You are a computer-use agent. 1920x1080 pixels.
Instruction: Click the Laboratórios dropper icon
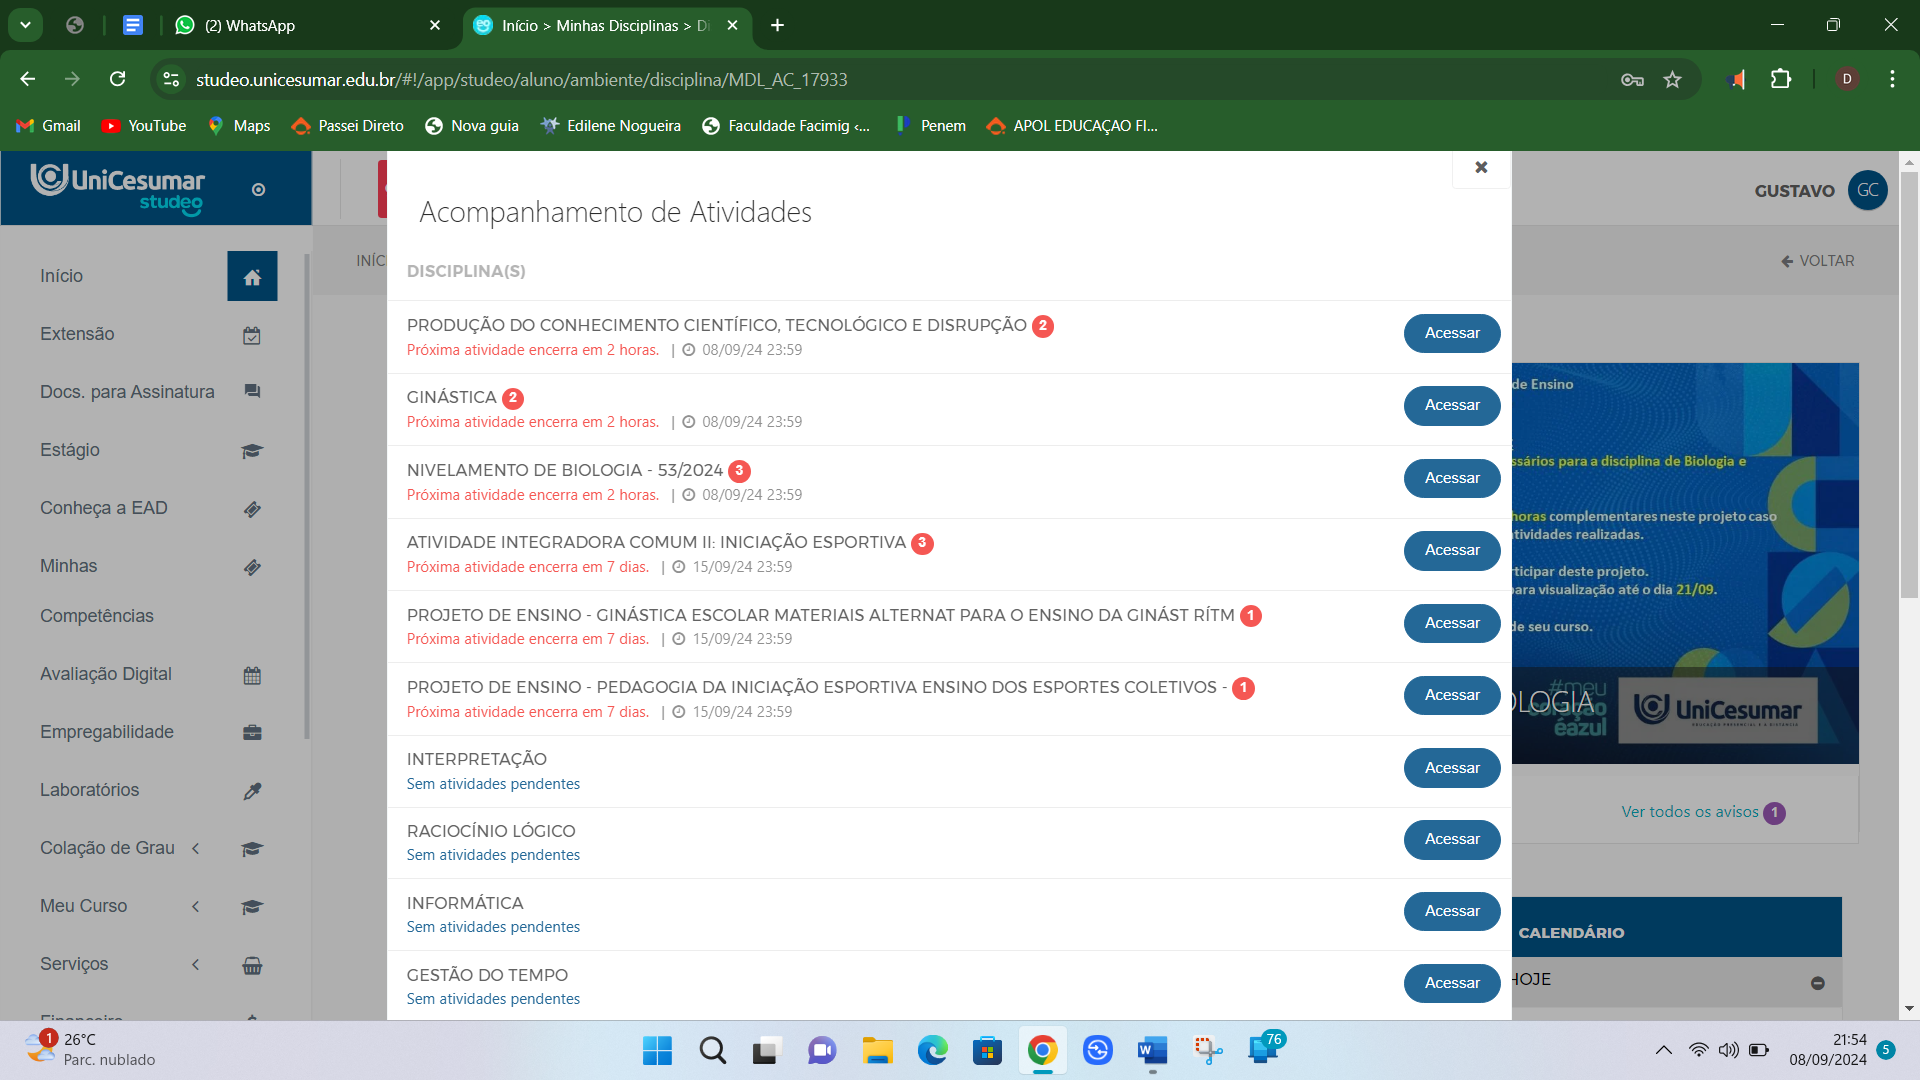(x=252, y=791)
